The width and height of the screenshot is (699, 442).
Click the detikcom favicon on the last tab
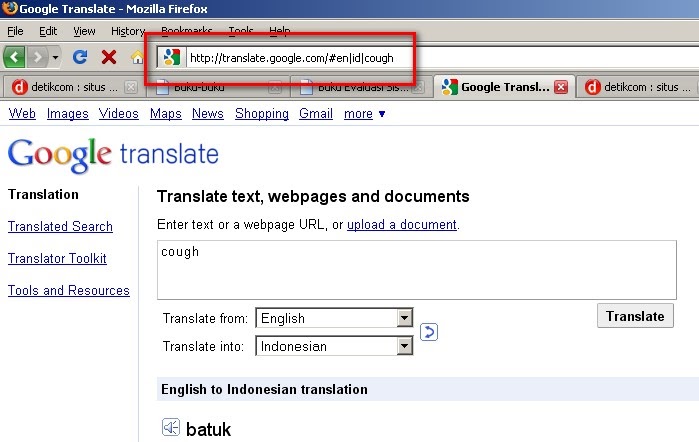[592, 87]
